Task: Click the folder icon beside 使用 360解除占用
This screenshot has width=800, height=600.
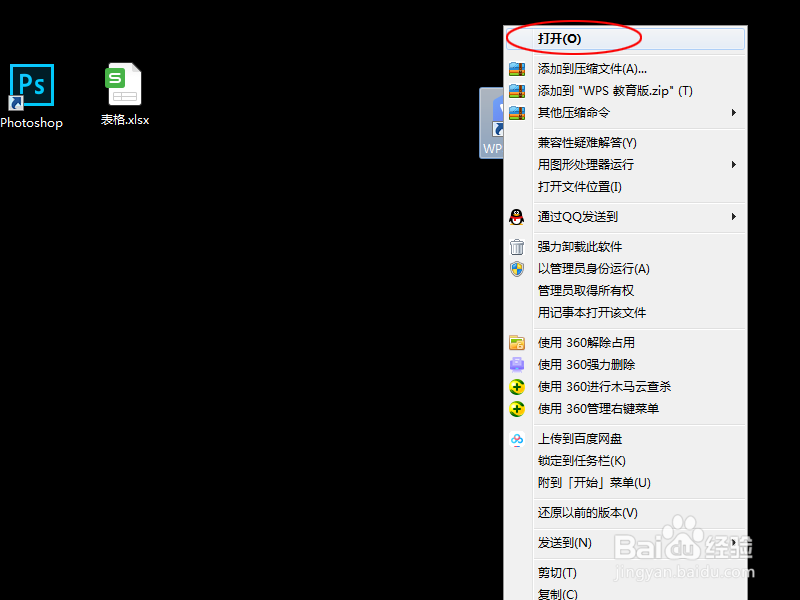Action: pyautogui.click(x=517, y=343)
